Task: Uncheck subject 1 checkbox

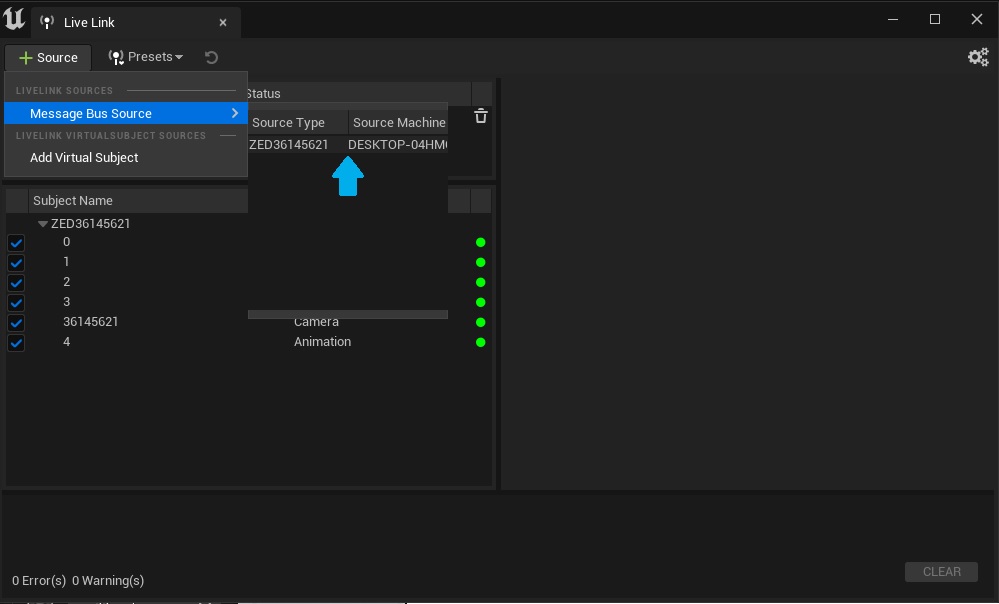Action: [x=16, y=262]
